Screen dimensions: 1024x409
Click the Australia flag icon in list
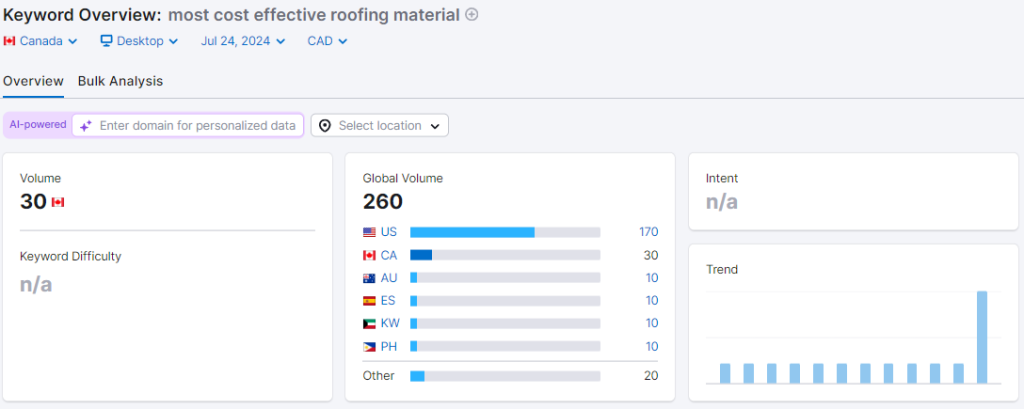(369, 278)
